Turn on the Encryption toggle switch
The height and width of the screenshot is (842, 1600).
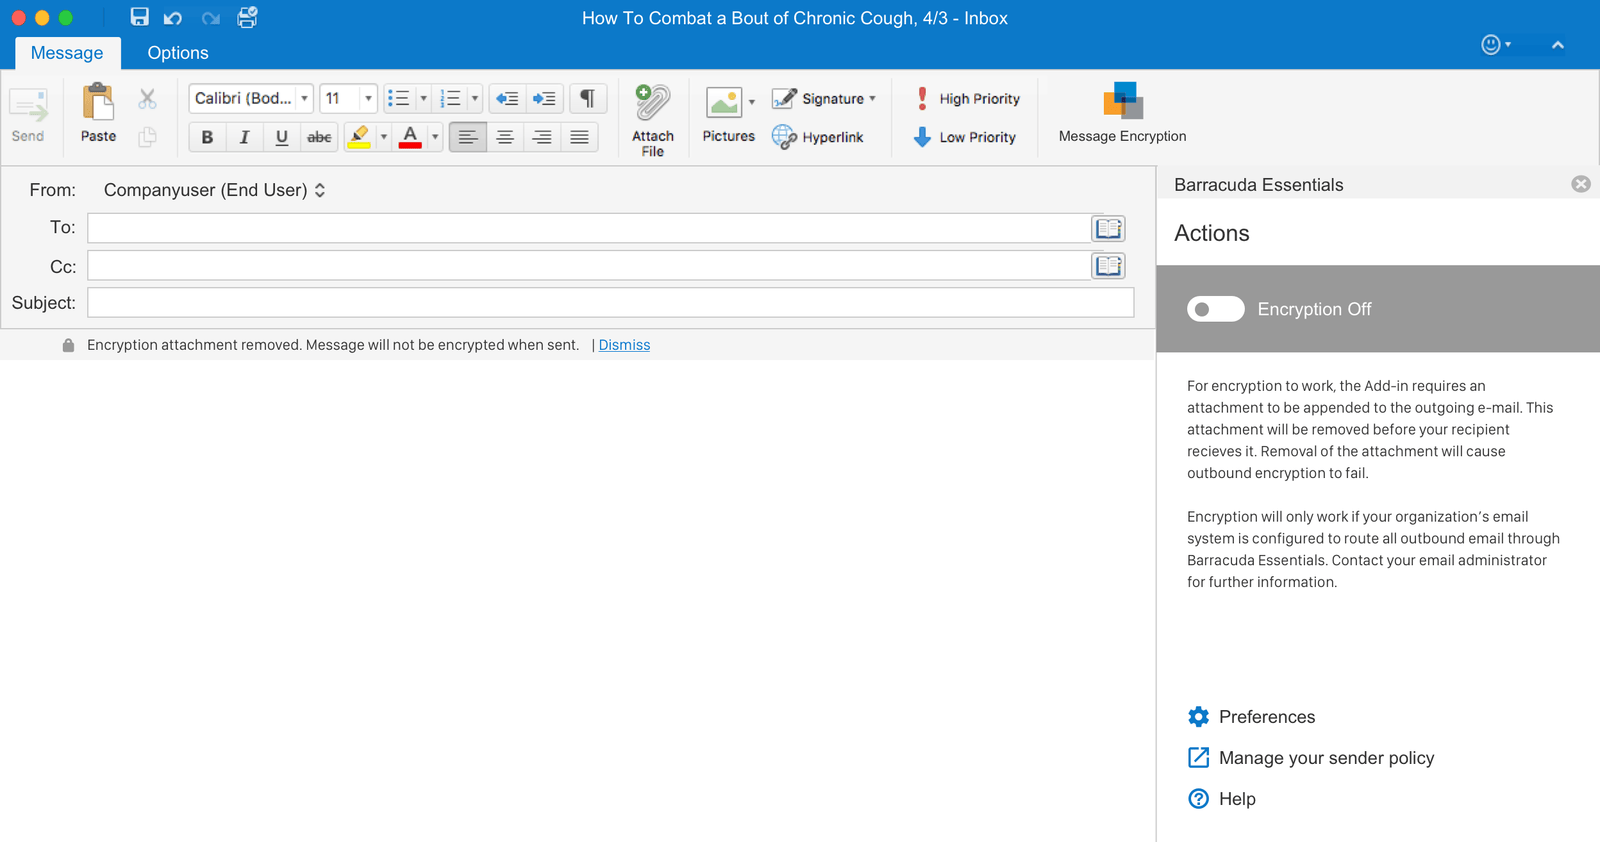pyautogui.click(x=1215, y=309)
